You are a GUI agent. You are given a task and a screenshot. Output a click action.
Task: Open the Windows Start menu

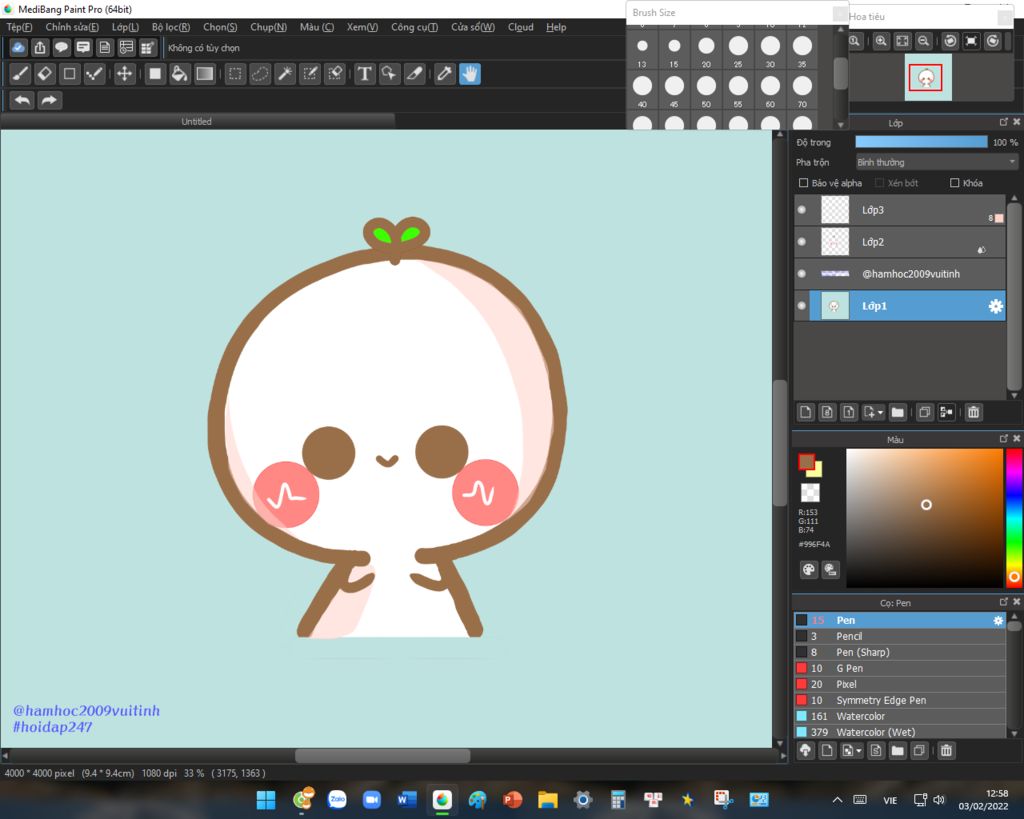click(x=266, y=800)
